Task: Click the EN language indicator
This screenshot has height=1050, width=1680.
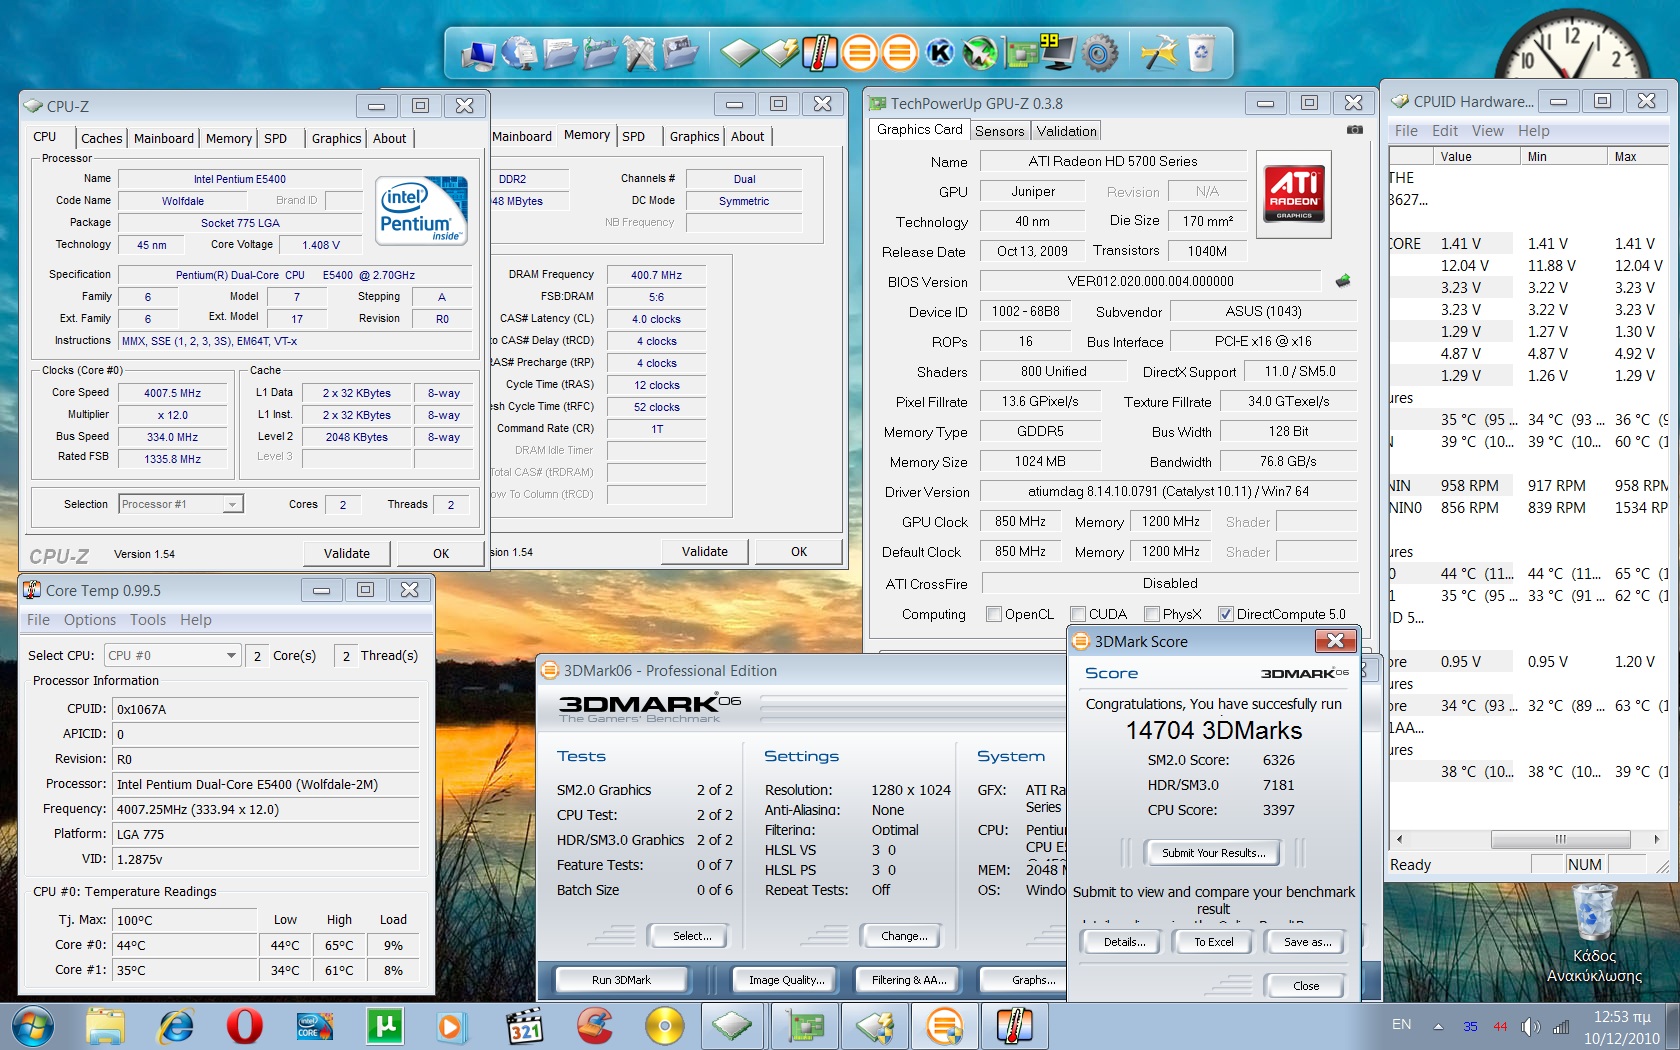Action: 1401,1025
